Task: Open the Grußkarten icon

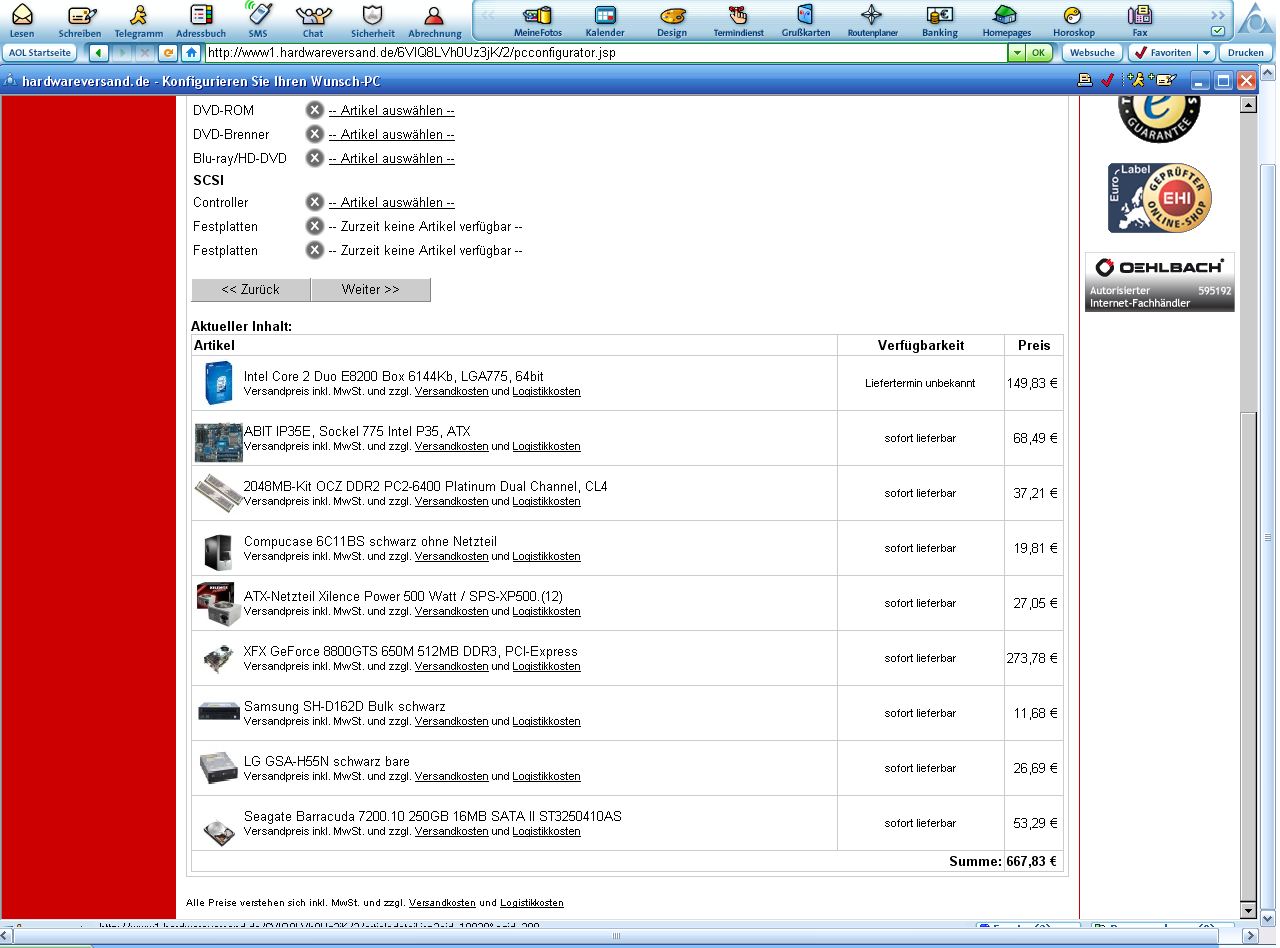Action: 805,15
